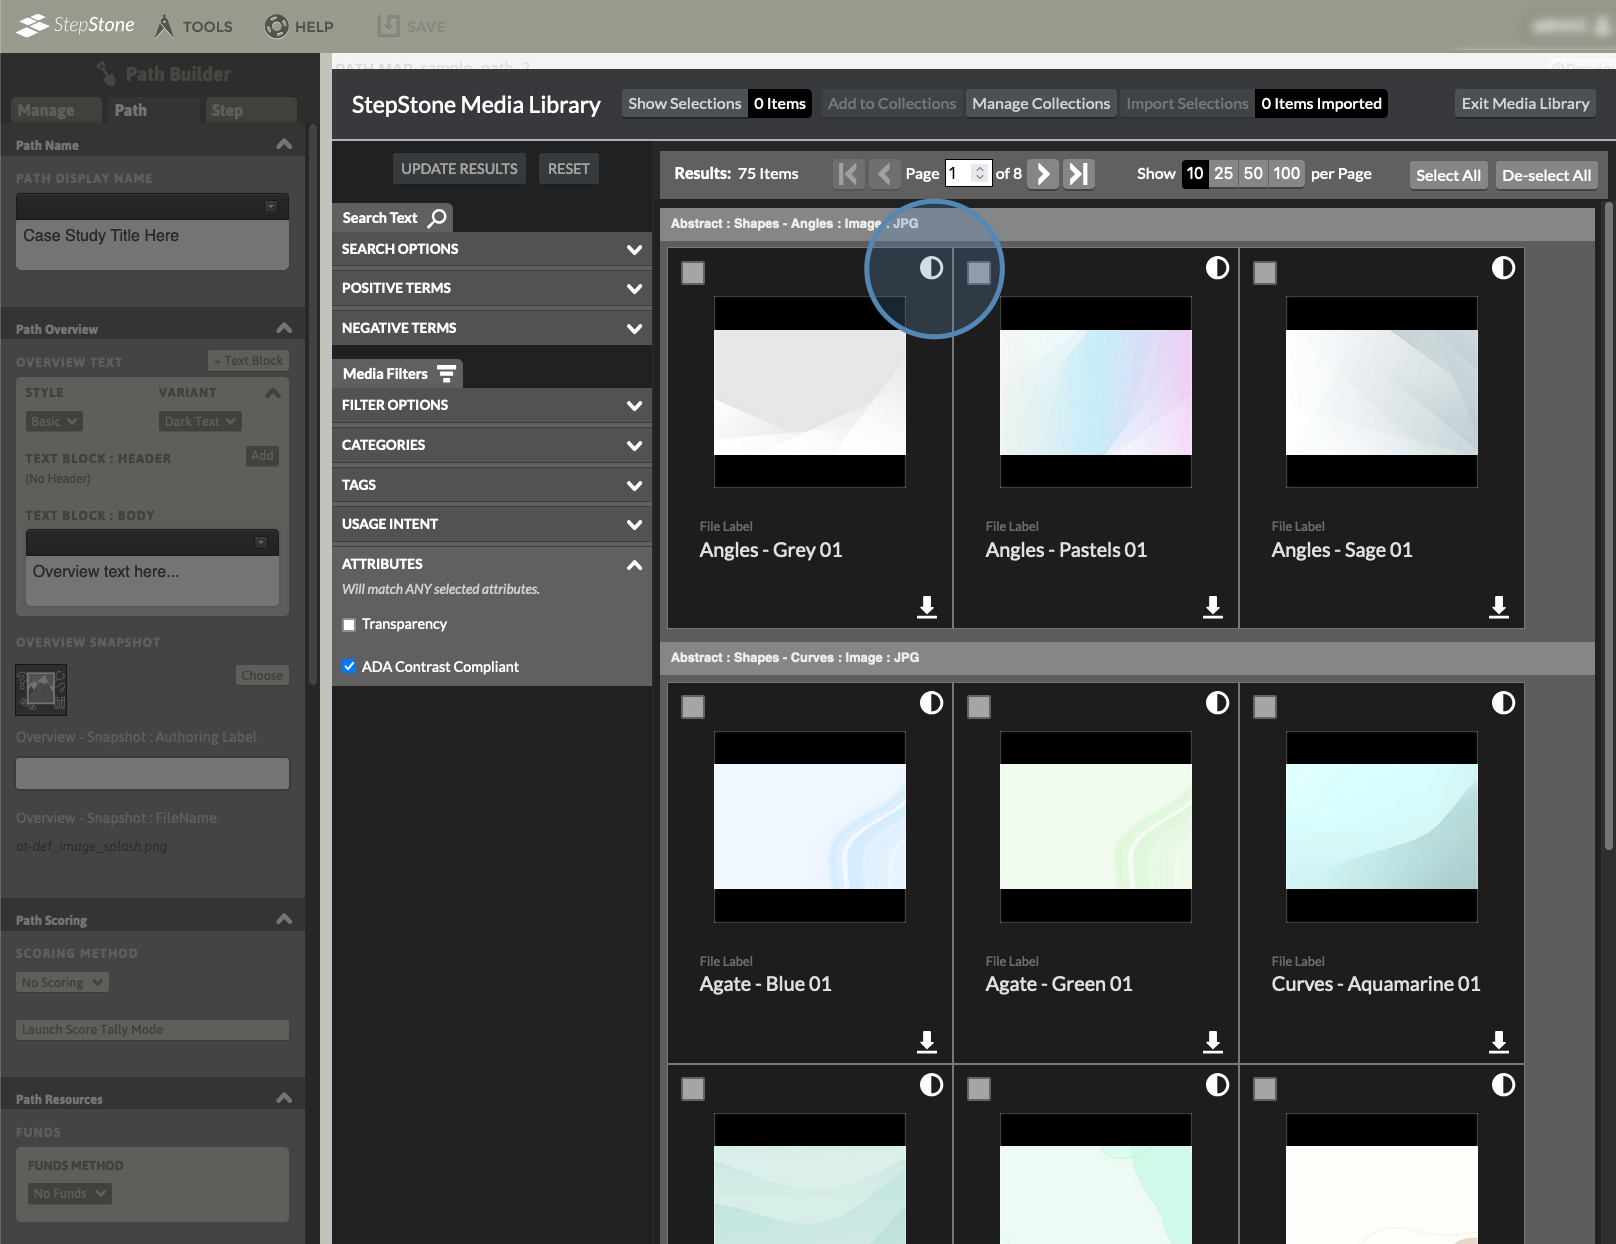This screenshot has height=1244, width=1616.
Task: Open the Tools menu
Action: coord(194,26)
